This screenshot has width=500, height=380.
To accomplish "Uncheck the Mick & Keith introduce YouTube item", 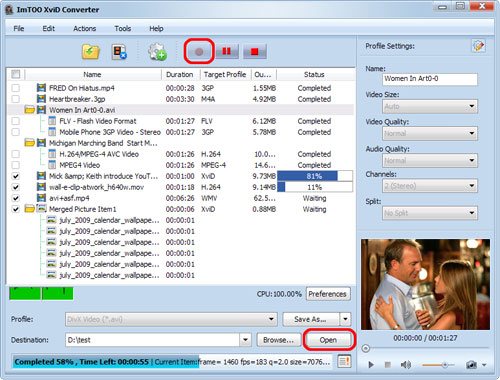I will tap(16, 176).
